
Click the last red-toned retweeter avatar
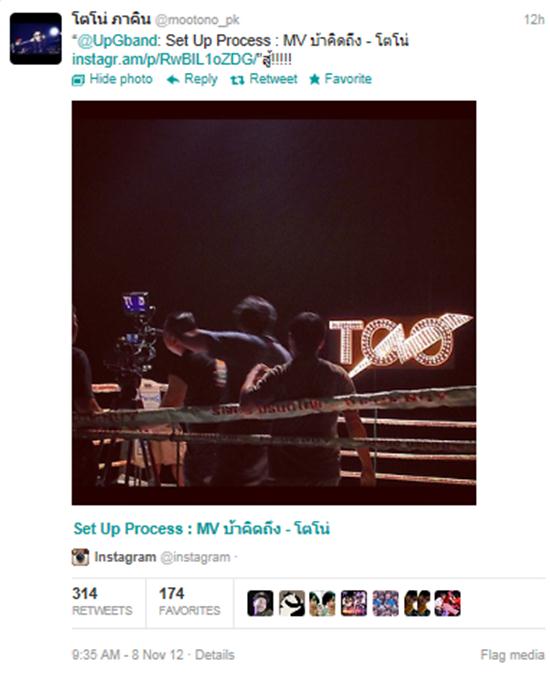point(448,603)
